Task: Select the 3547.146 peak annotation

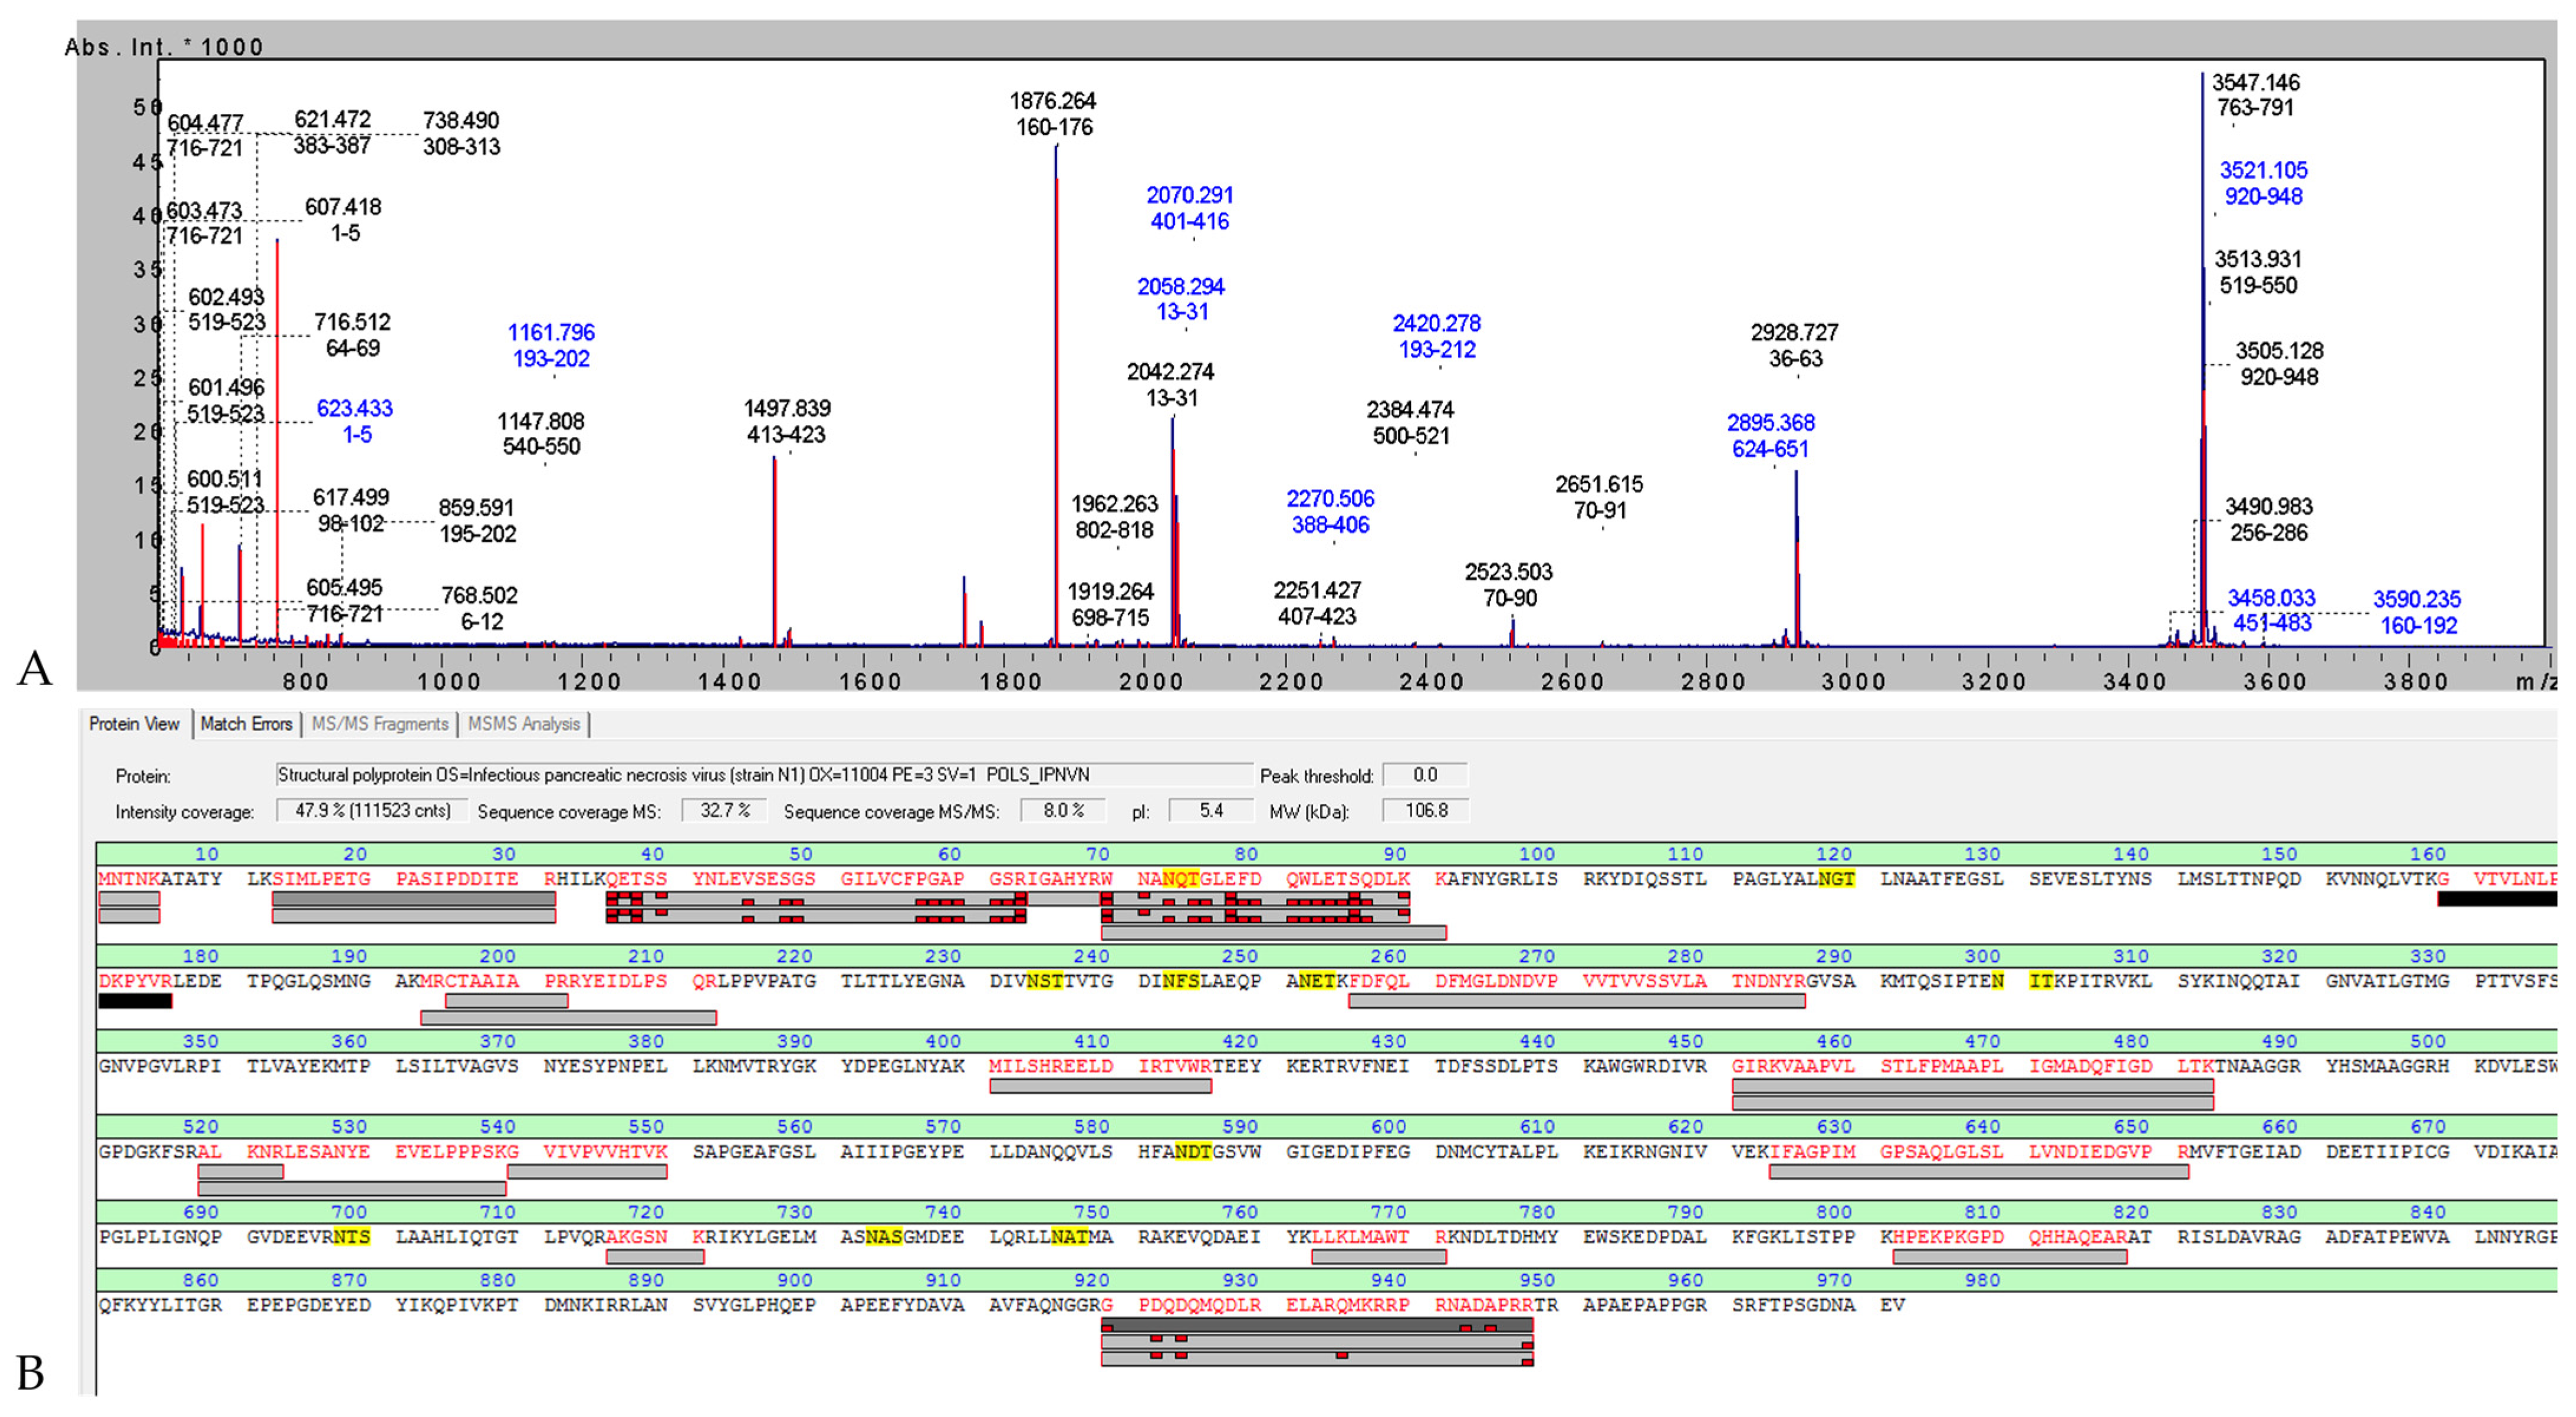Action: [x=2256, y=95]
